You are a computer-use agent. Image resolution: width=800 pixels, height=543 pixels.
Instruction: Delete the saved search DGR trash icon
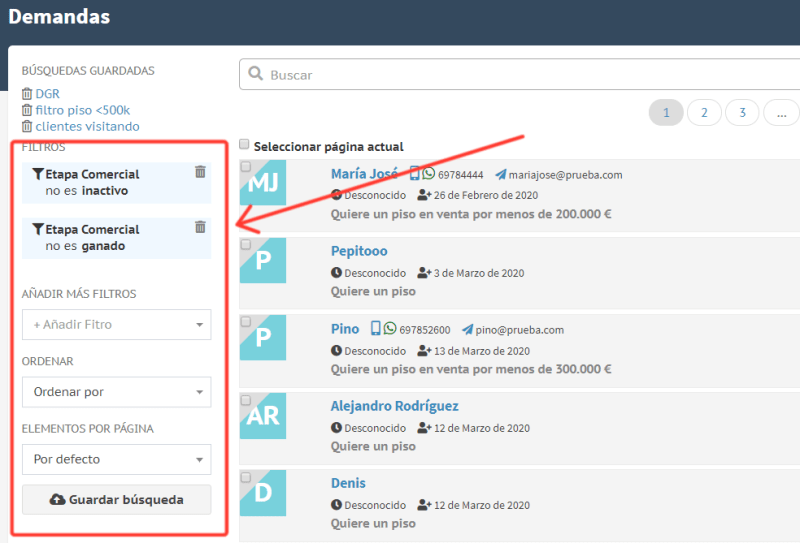[x=27, y=94]
